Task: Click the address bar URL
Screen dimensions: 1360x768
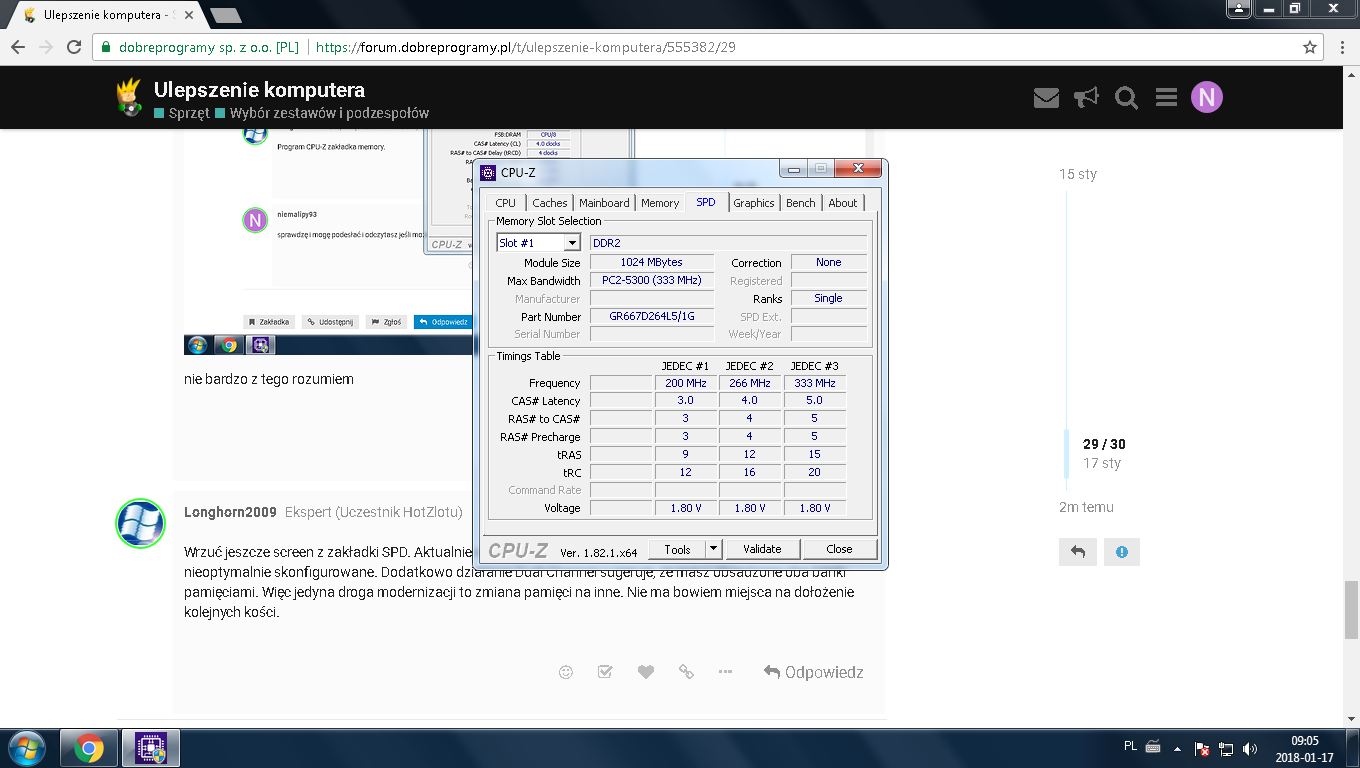Action: (526, 47)
